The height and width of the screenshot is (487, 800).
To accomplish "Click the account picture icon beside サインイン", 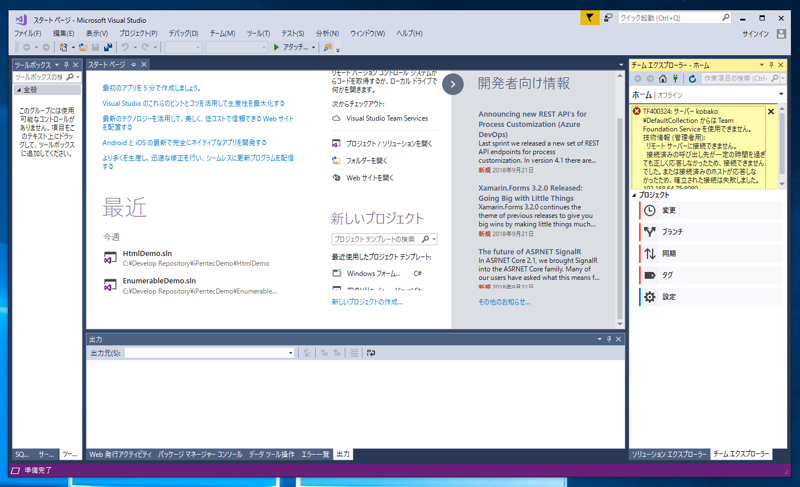I will coord(781,34).
